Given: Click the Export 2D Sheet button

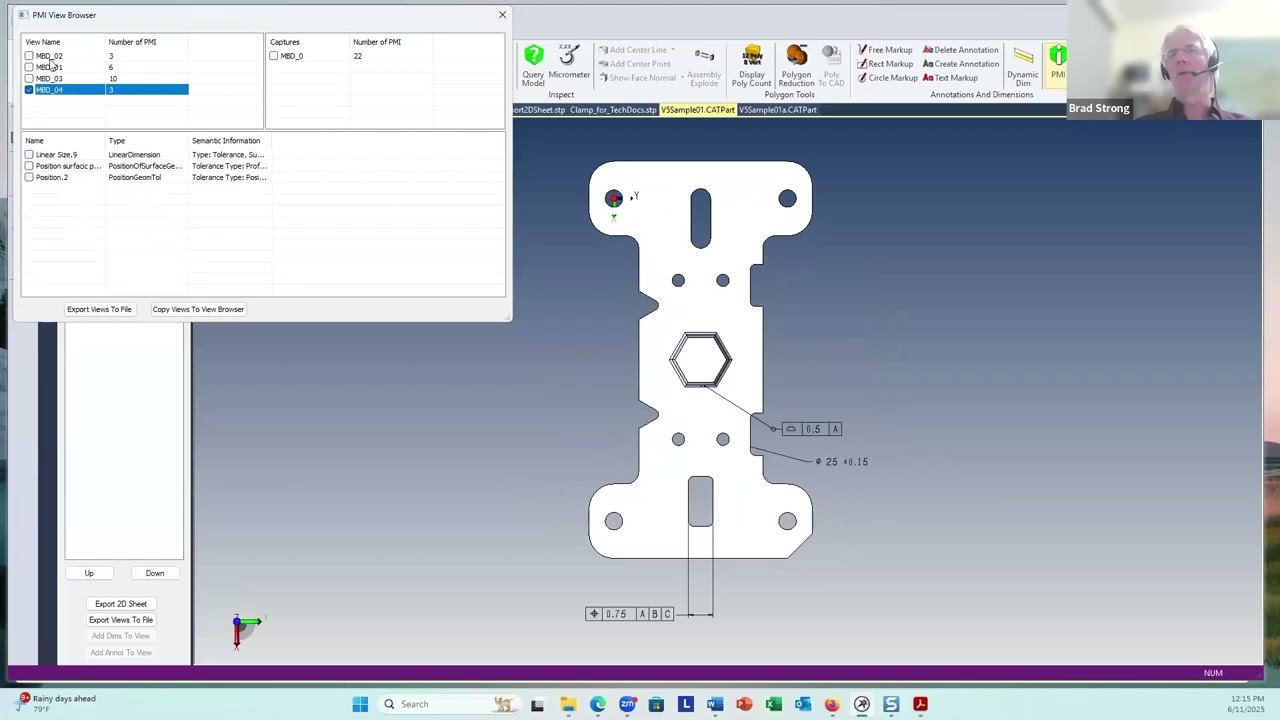Looking at the screenshot, I should (x=121, y=604).
